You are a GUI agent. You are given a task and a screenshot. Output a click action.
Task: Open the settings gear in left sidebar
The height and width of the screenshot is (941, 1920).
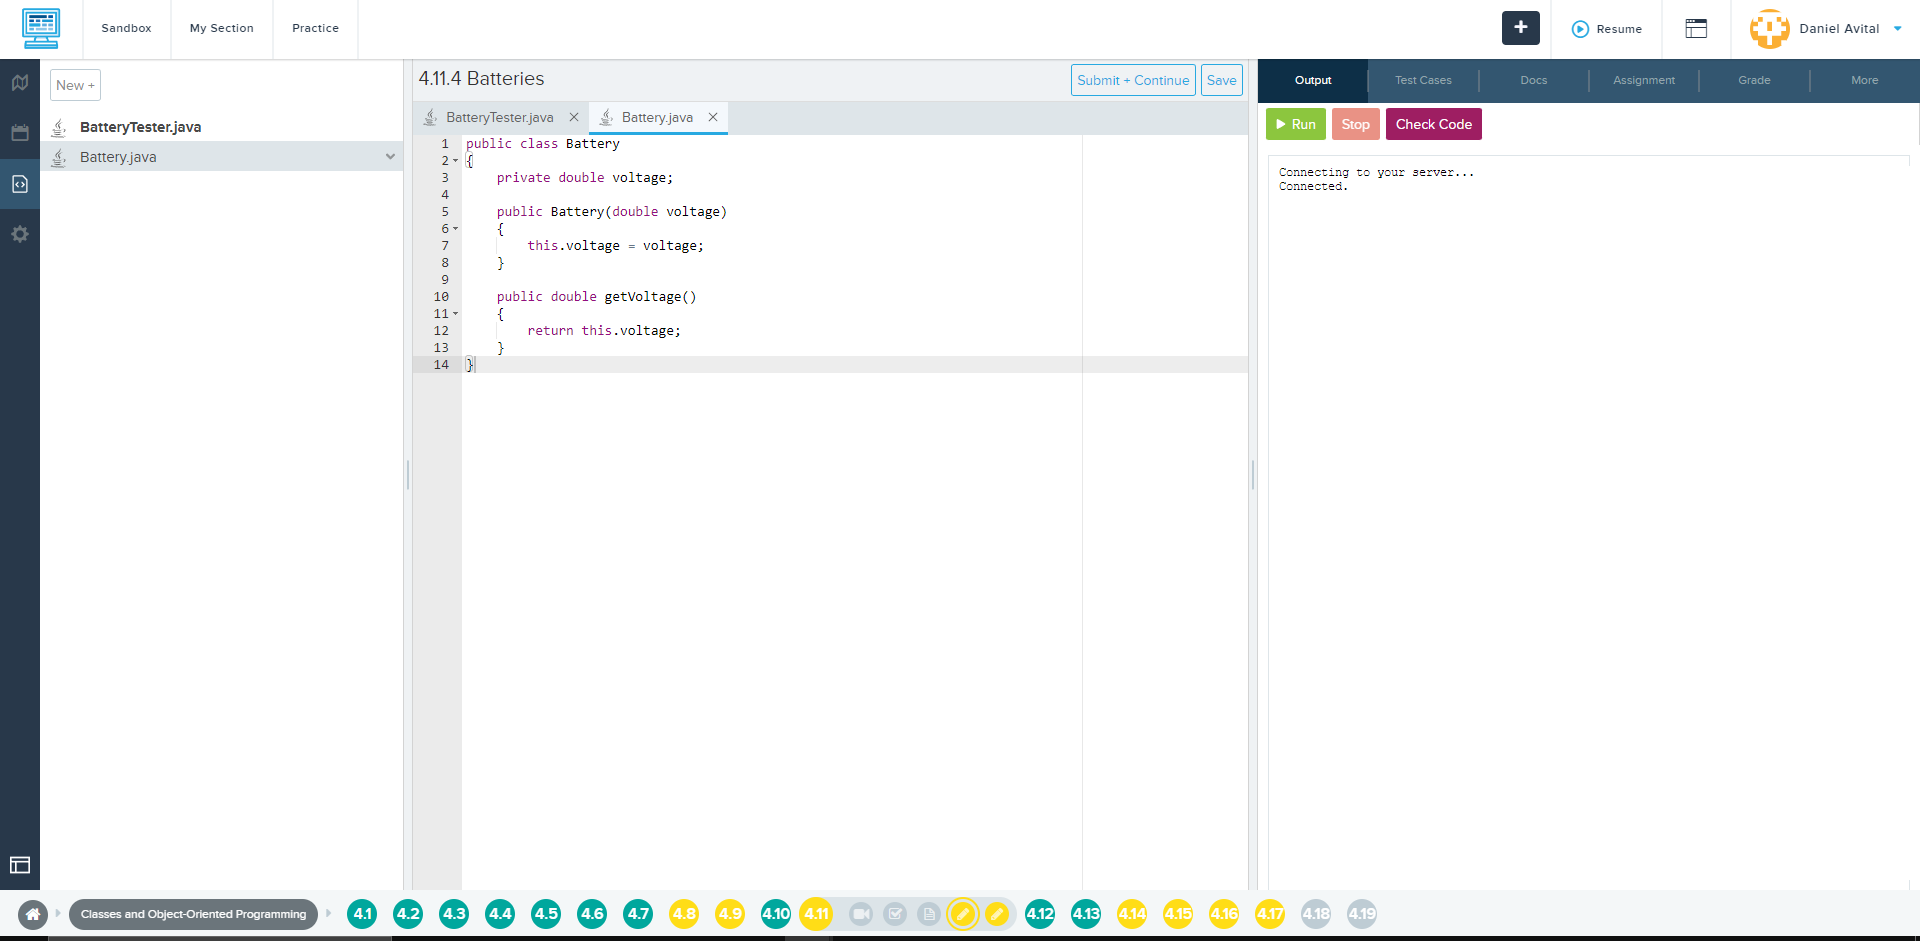20,234
